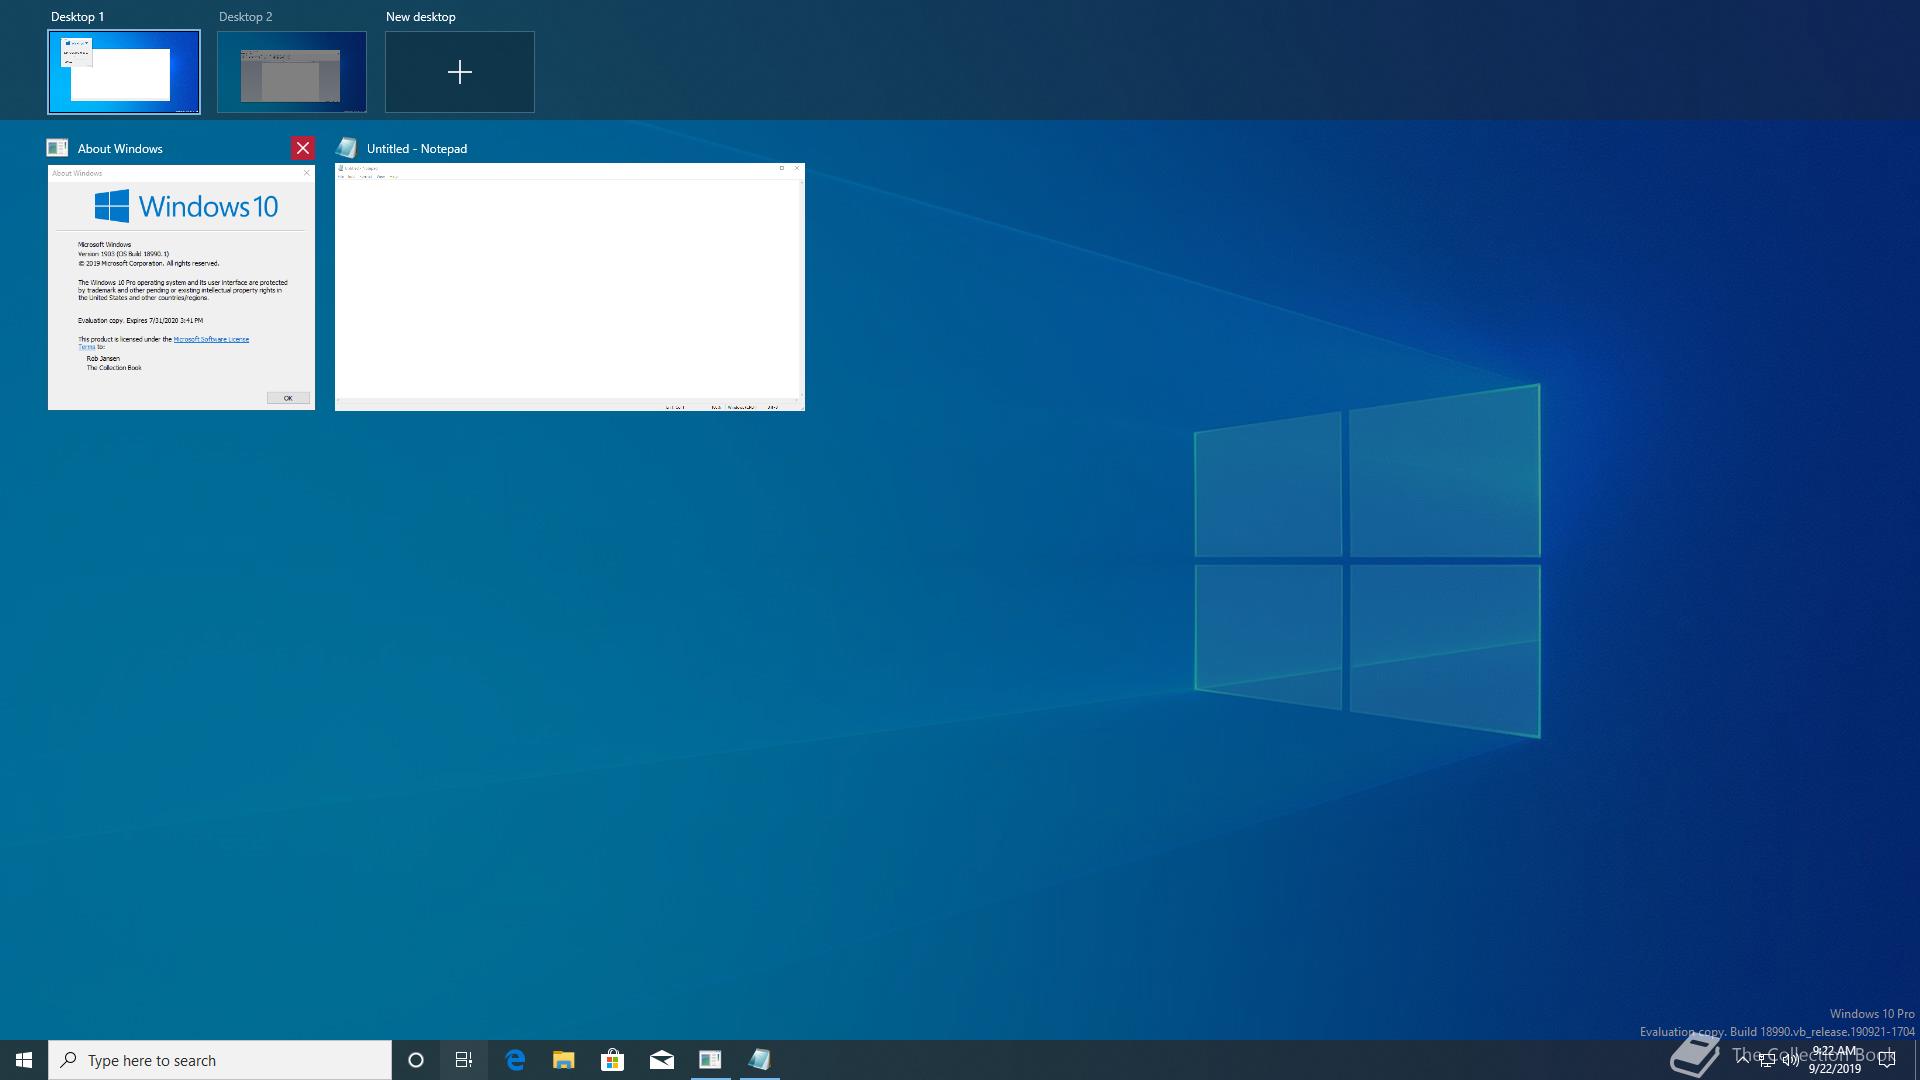Open the volume control icon
The height and width of the screenshot is (1080, 1920).
click(x=1790, y=1061)
